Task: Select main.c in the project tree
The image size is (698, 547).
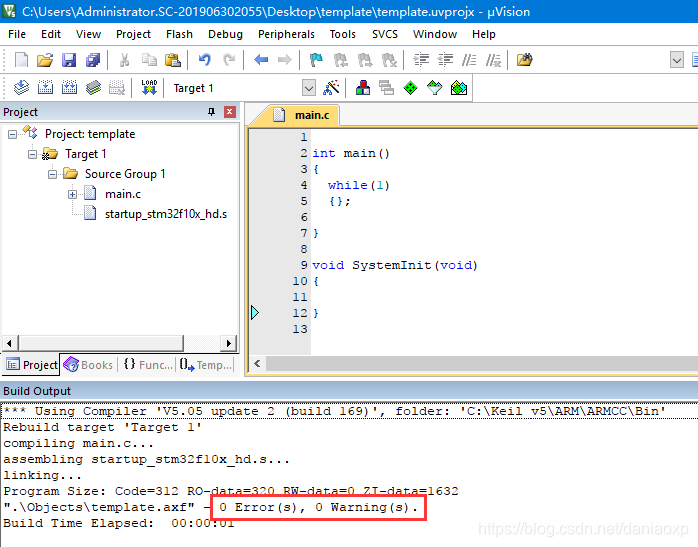Action: 123,194
